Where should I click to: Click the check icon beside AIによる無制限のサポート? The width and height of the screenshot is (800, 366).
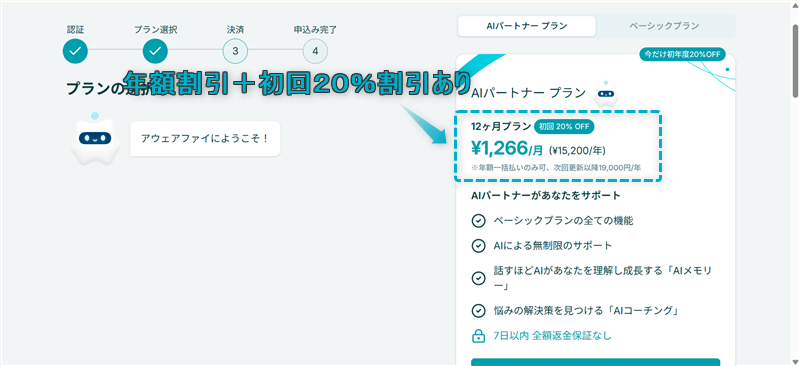click(x=478, y=246)
